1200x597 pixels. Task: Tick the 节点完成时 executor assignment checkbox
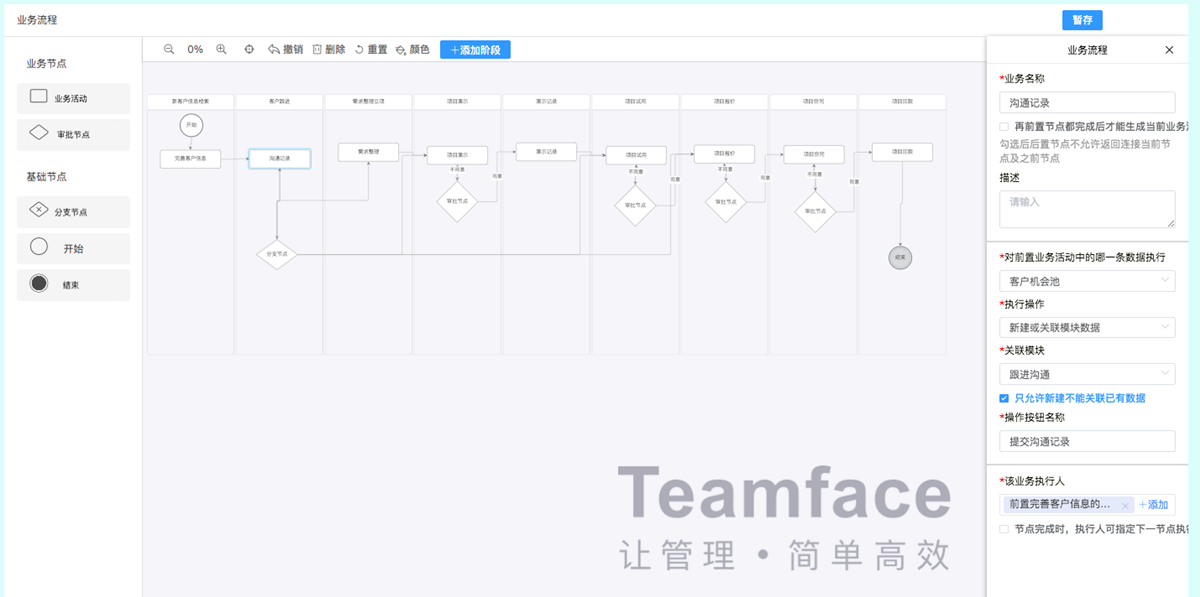[x=1004, y=529]
